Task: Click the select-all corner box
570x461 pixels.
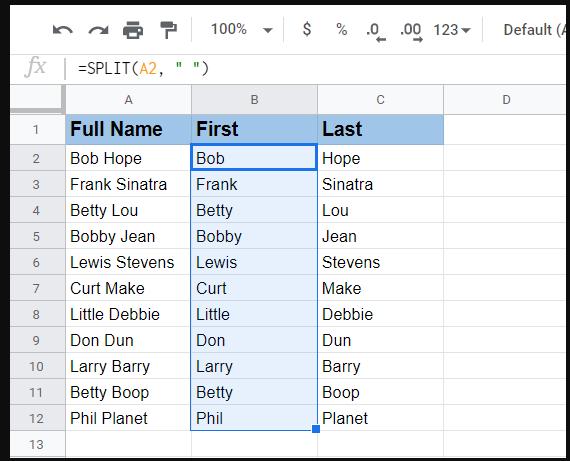Action: click(37, 99)
